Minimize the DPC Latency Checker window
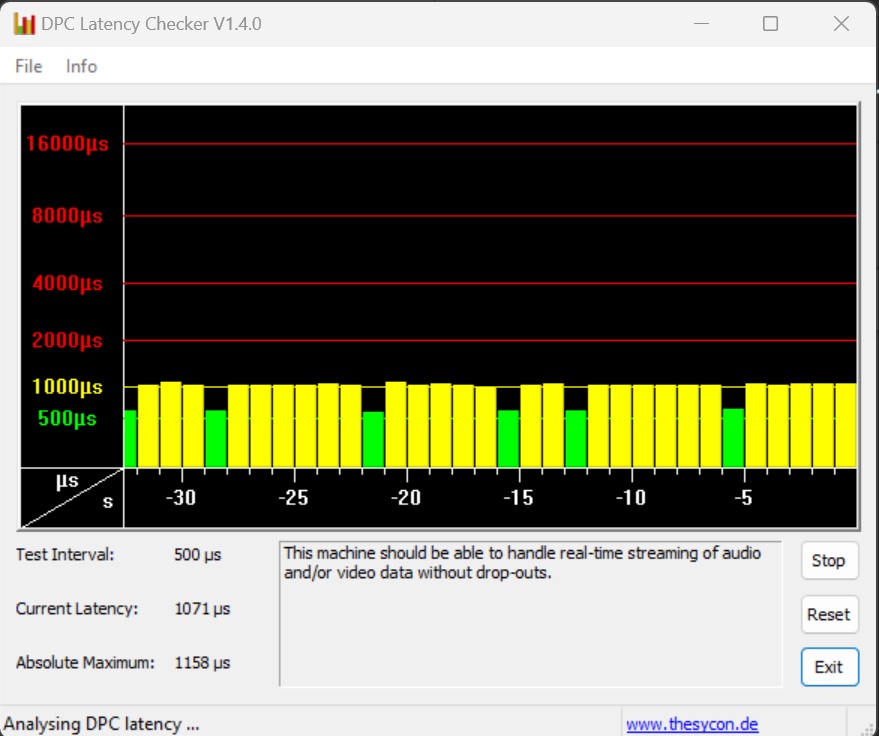This screenshot has height=736, width=879. pos(701,24)
